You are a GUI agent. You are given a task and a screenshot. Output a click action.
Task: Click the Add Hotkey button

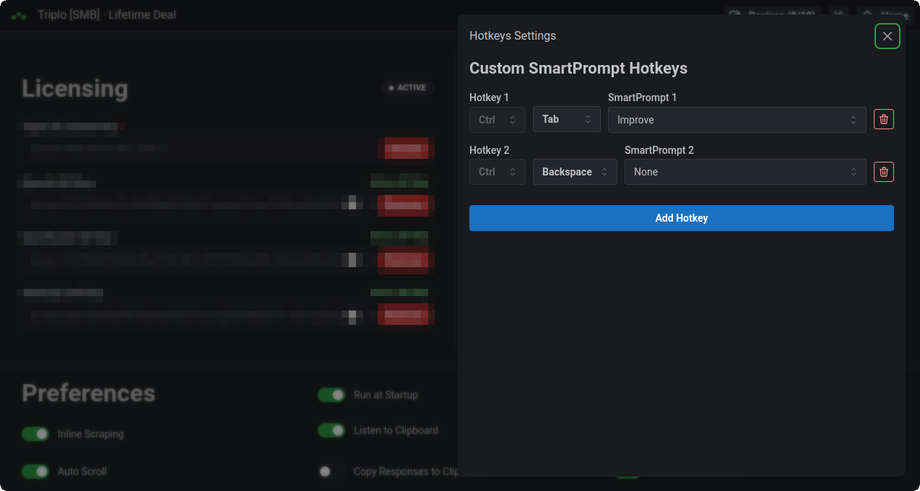pos(682,218)
